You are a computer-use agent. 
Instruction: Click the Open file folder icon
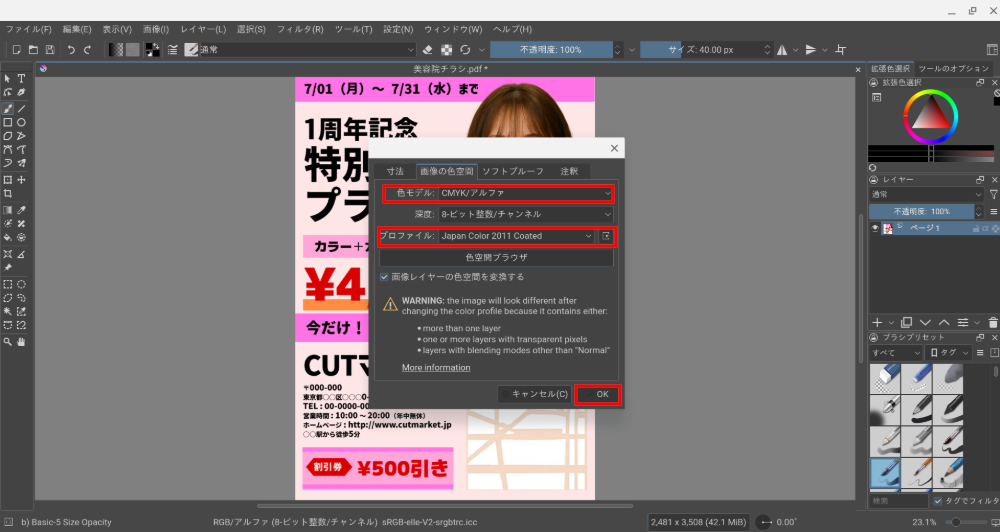33,49
